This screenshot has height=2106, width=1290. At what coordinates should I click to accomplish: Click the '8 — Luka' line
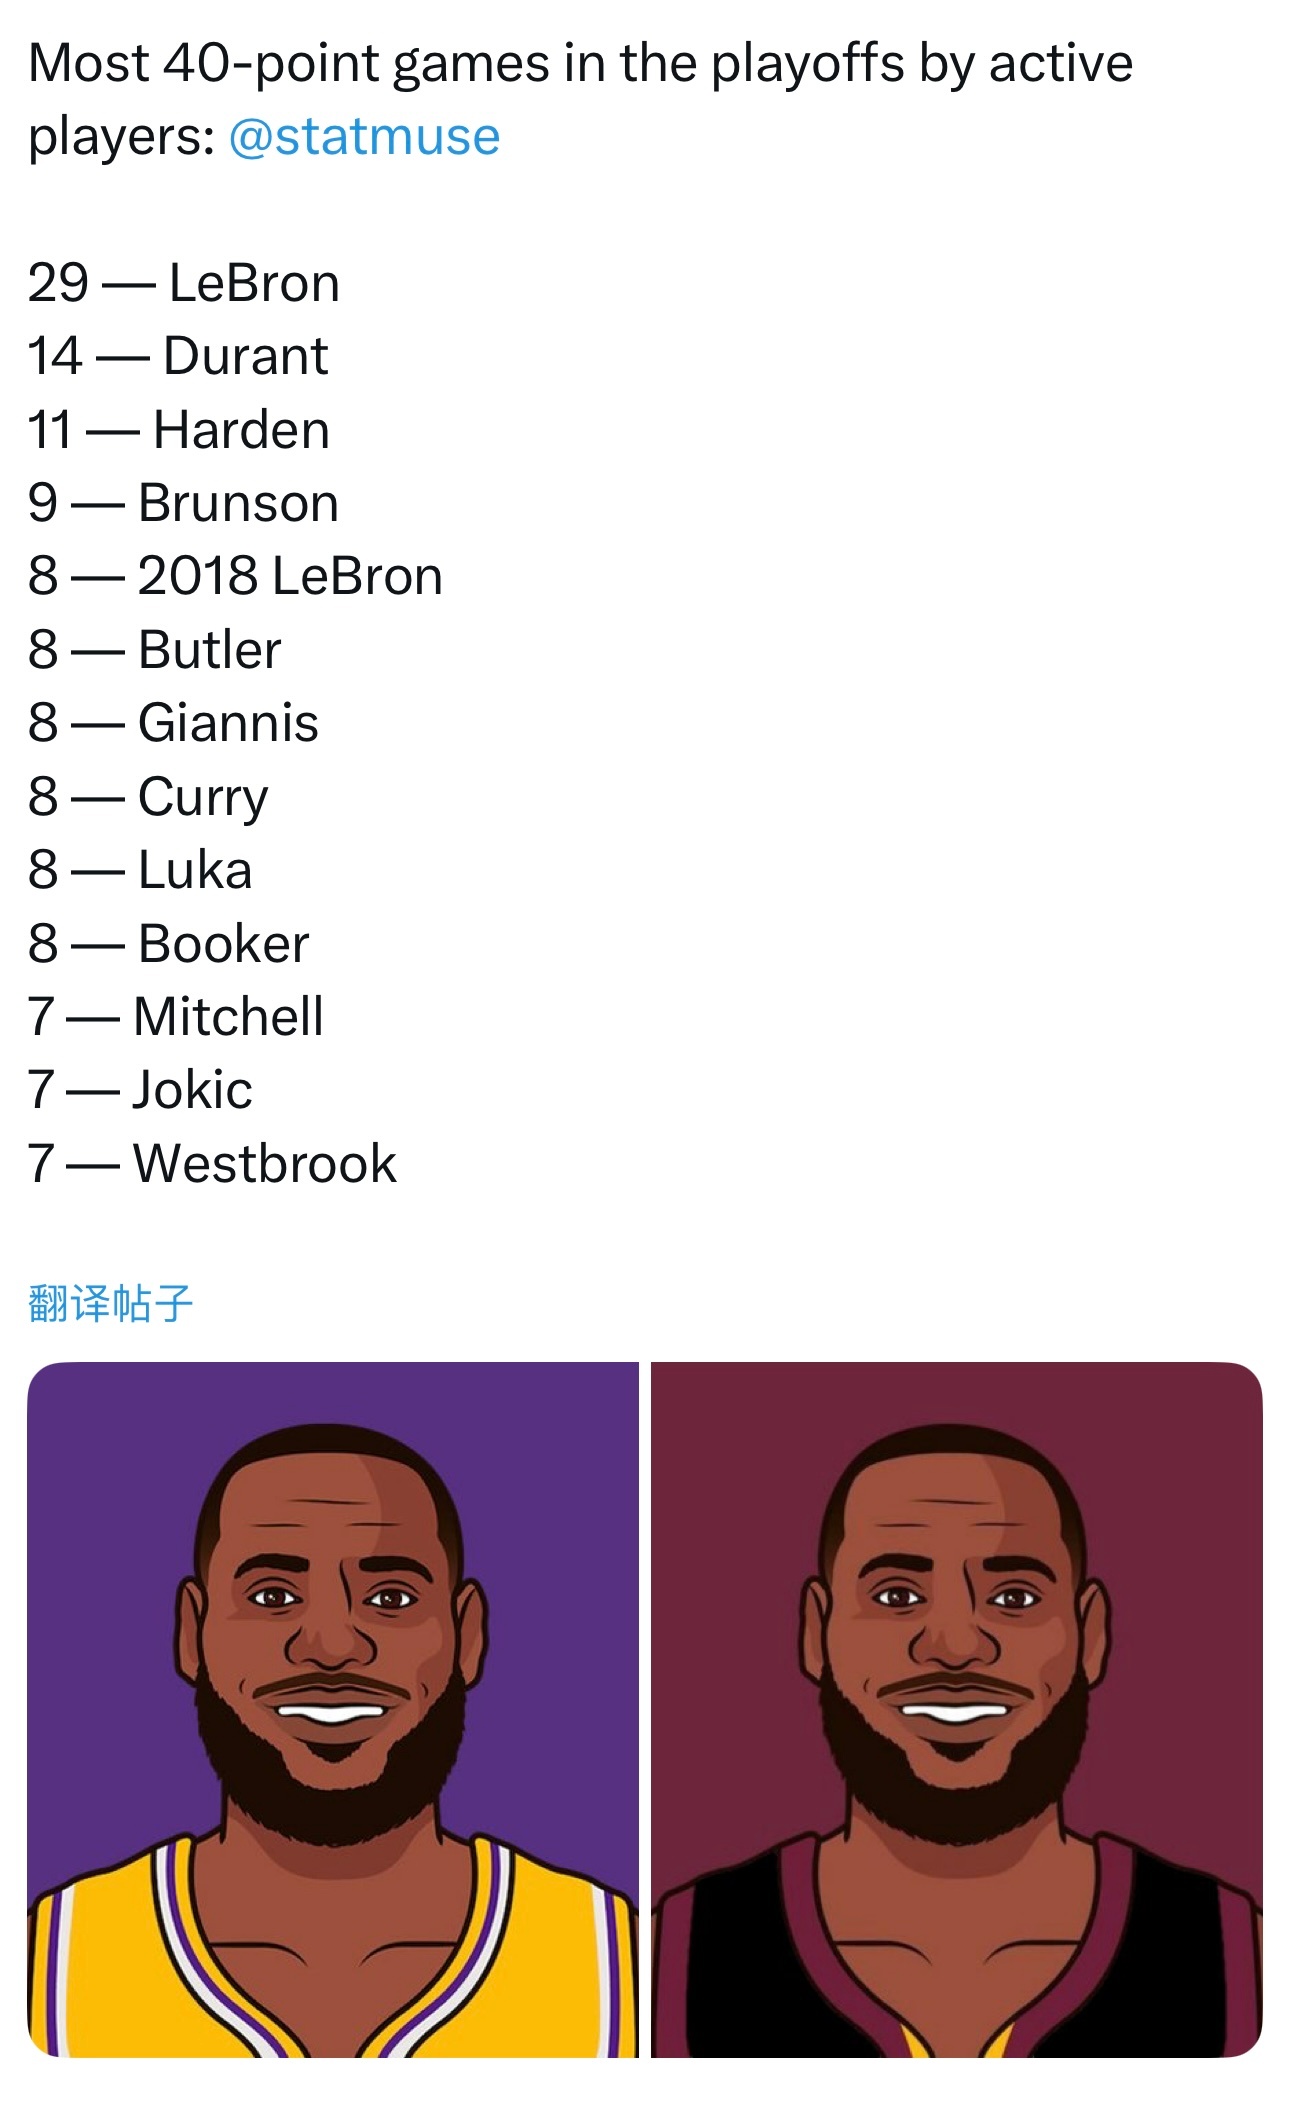click(x=140, y=870)
